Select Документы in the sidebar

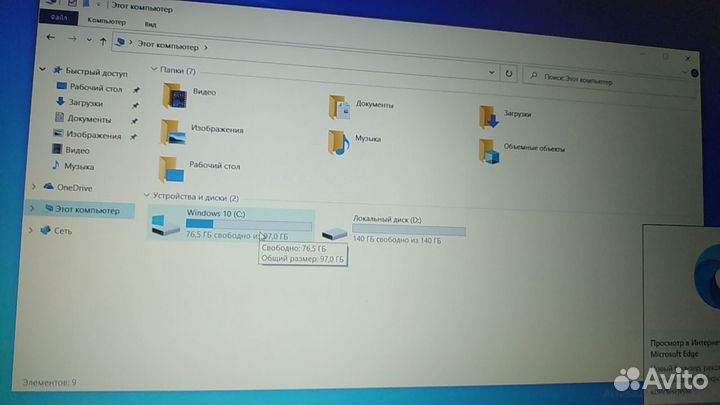click(89, 119)
